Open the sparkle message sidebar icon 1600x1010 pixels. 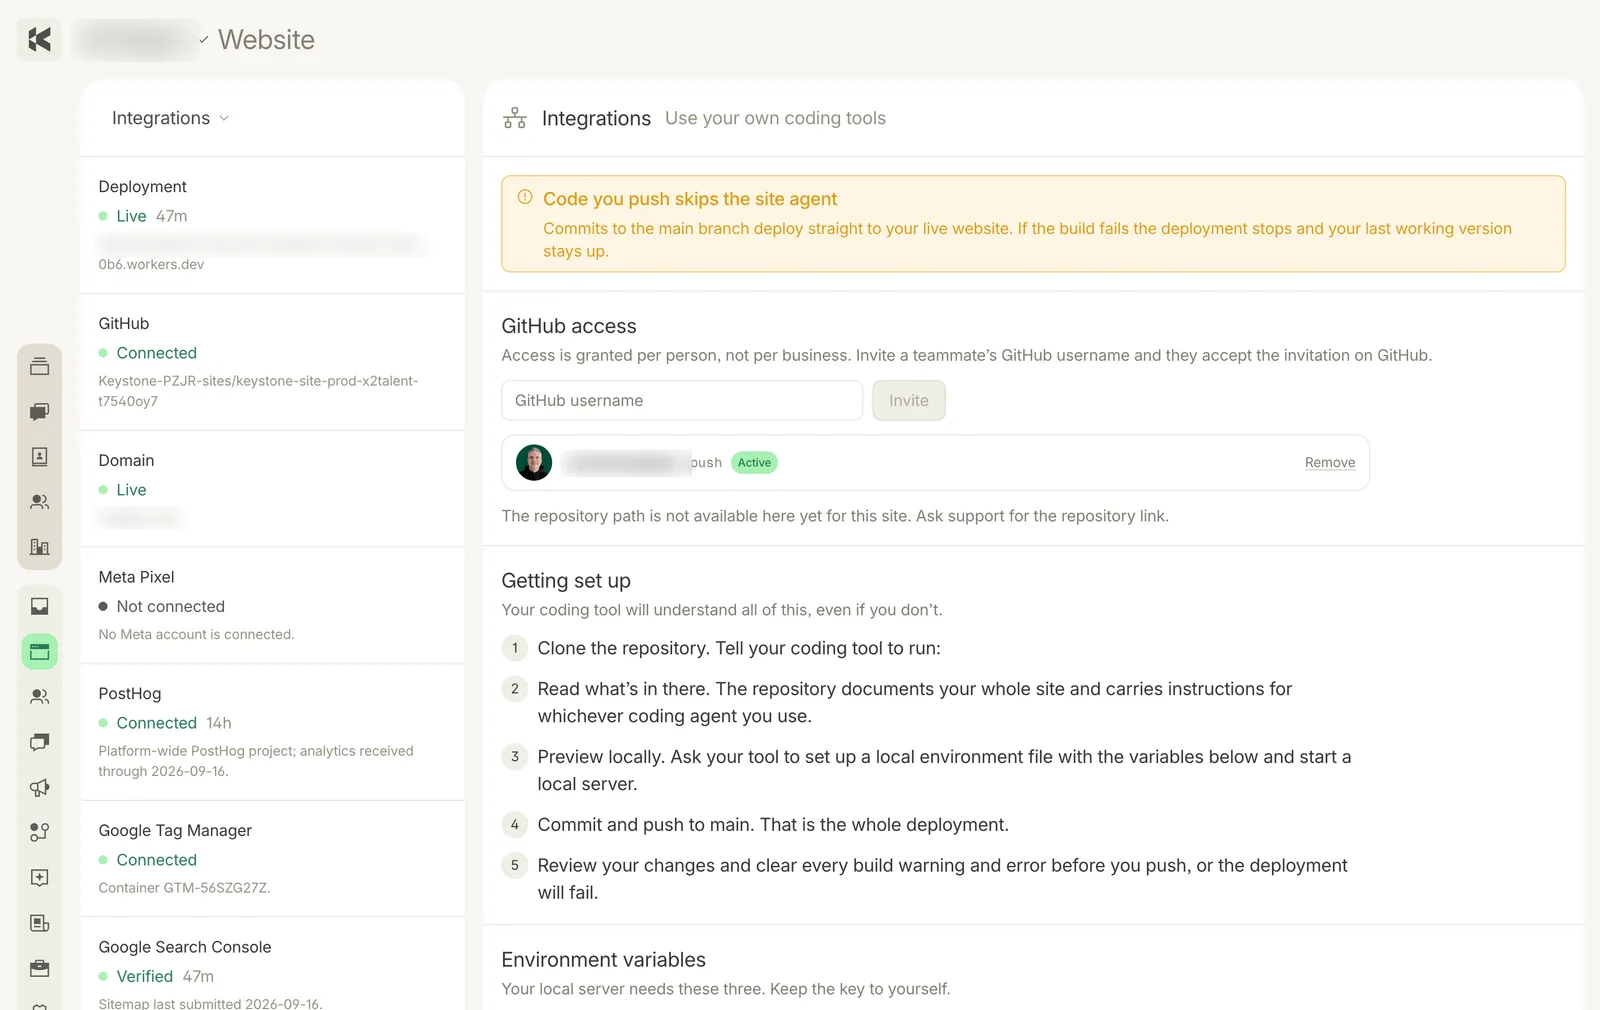tap(40, 878)
